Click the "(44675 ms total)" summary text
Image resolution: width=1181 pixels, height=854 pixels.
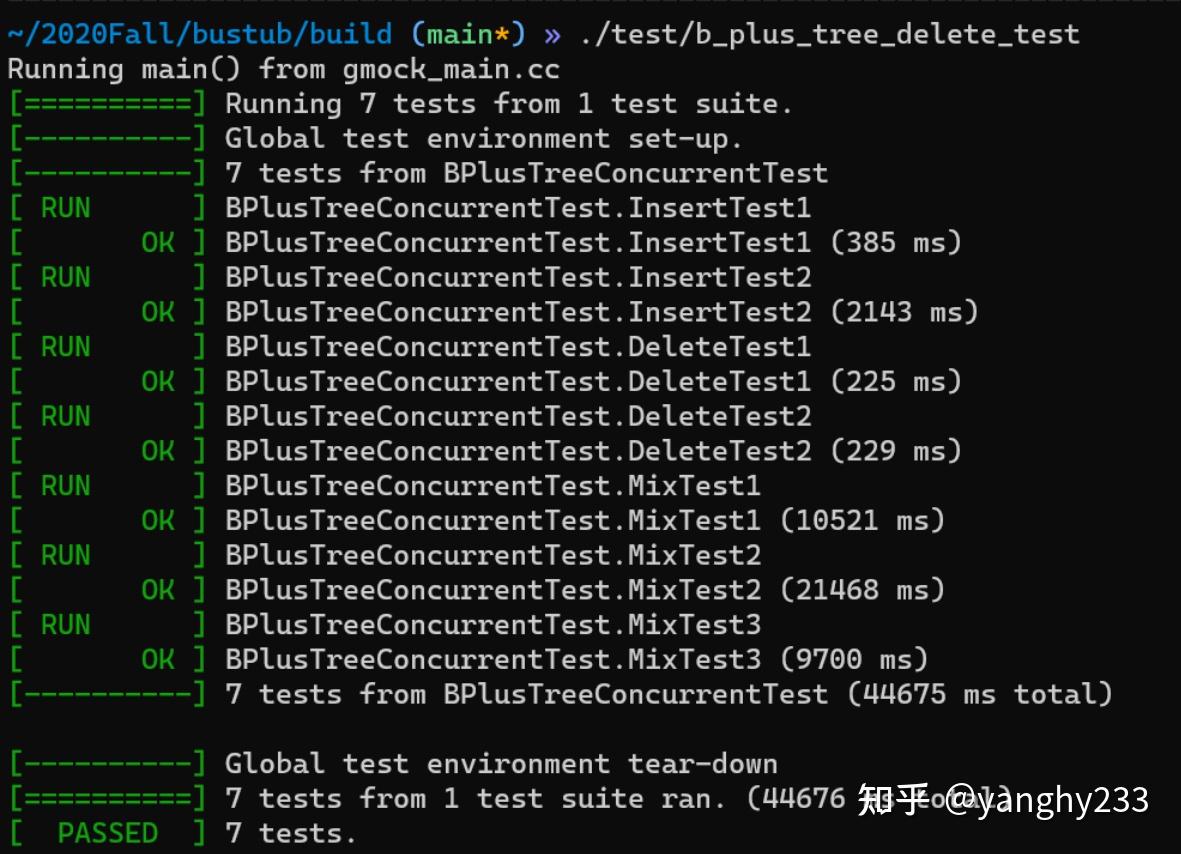click(979, 693)
